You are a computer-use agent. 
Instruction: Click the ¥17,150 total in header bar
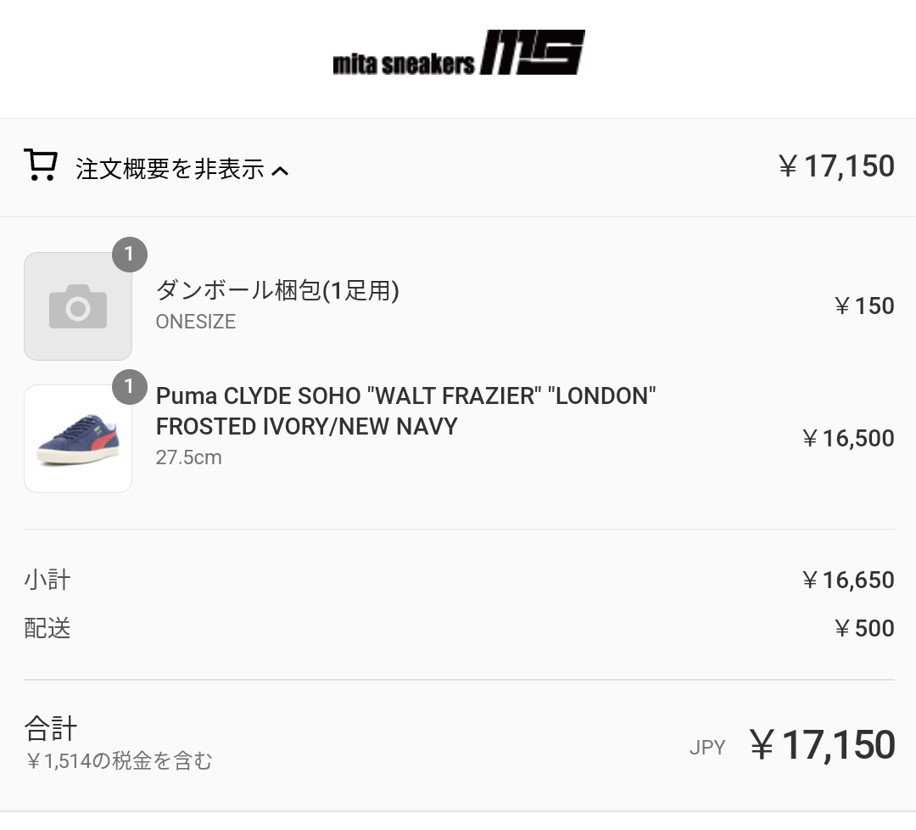(x=836, y=166)
